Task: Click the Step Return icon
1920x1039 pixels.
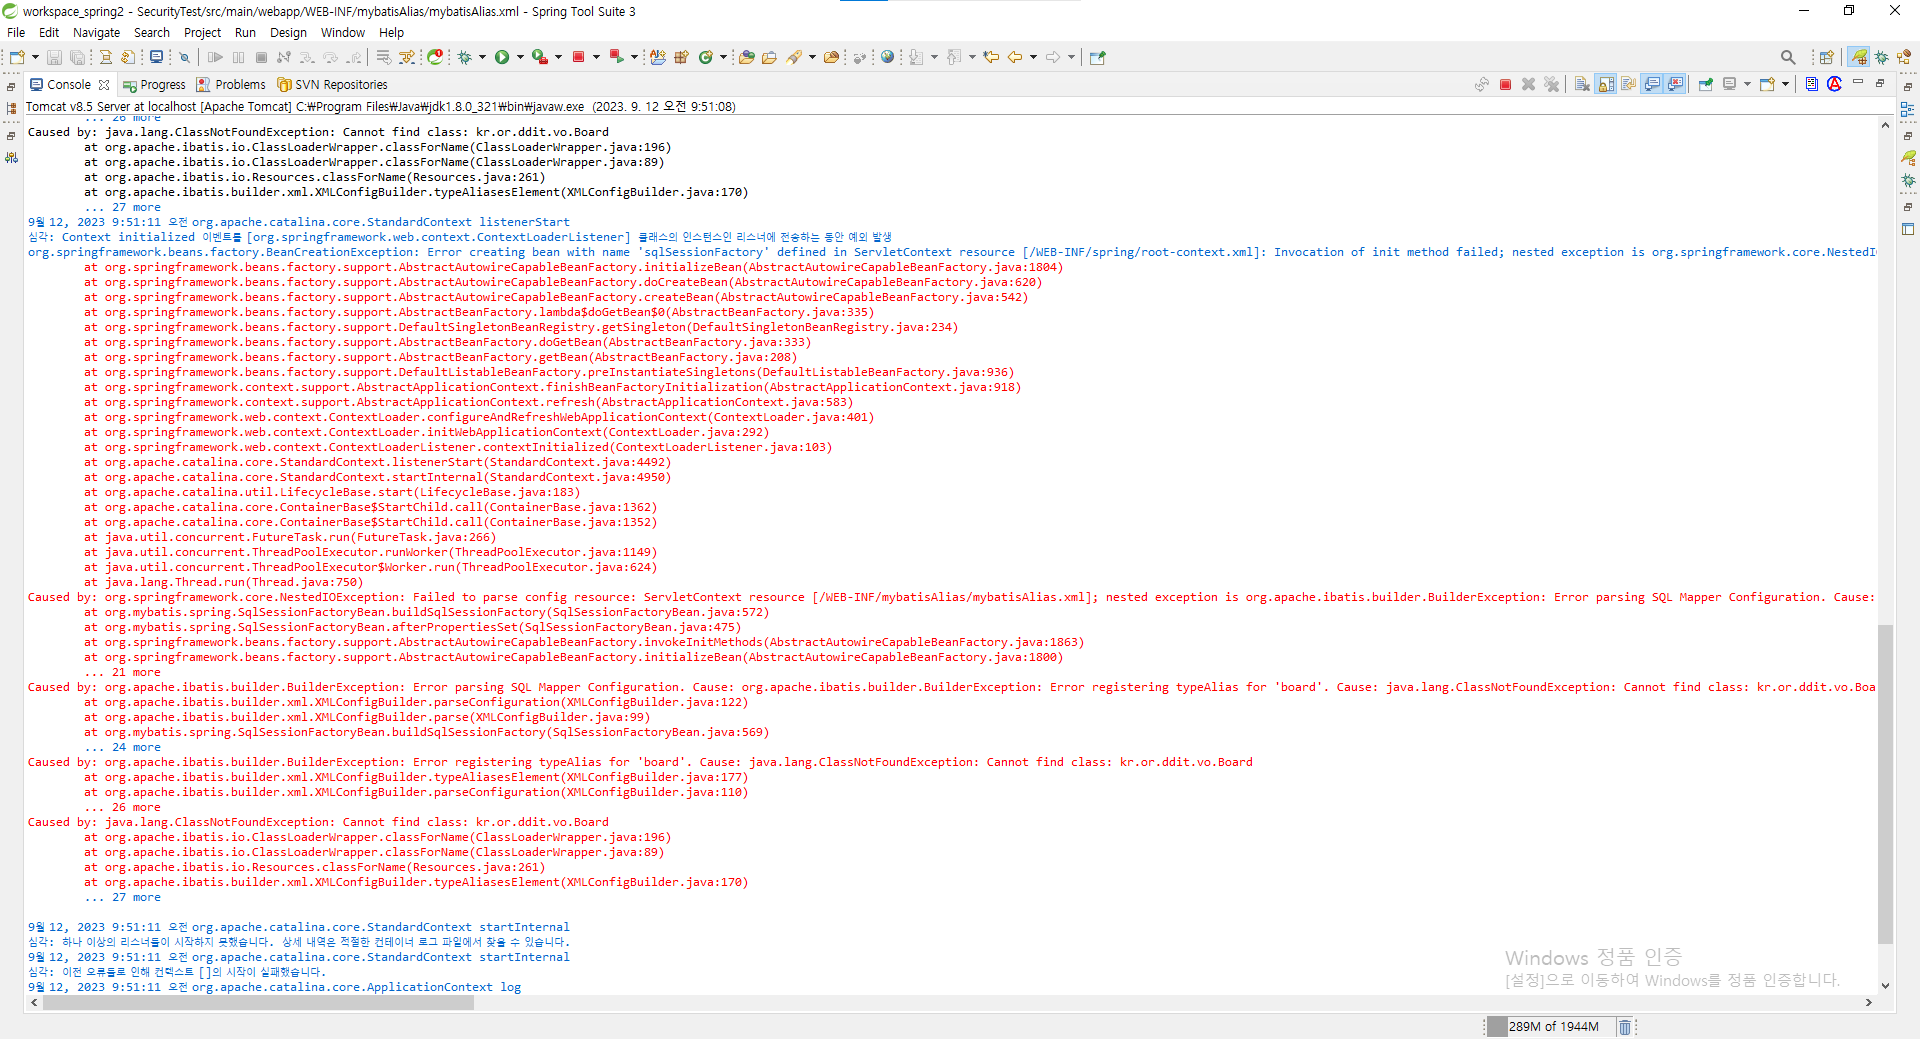Action: [354, 57]
